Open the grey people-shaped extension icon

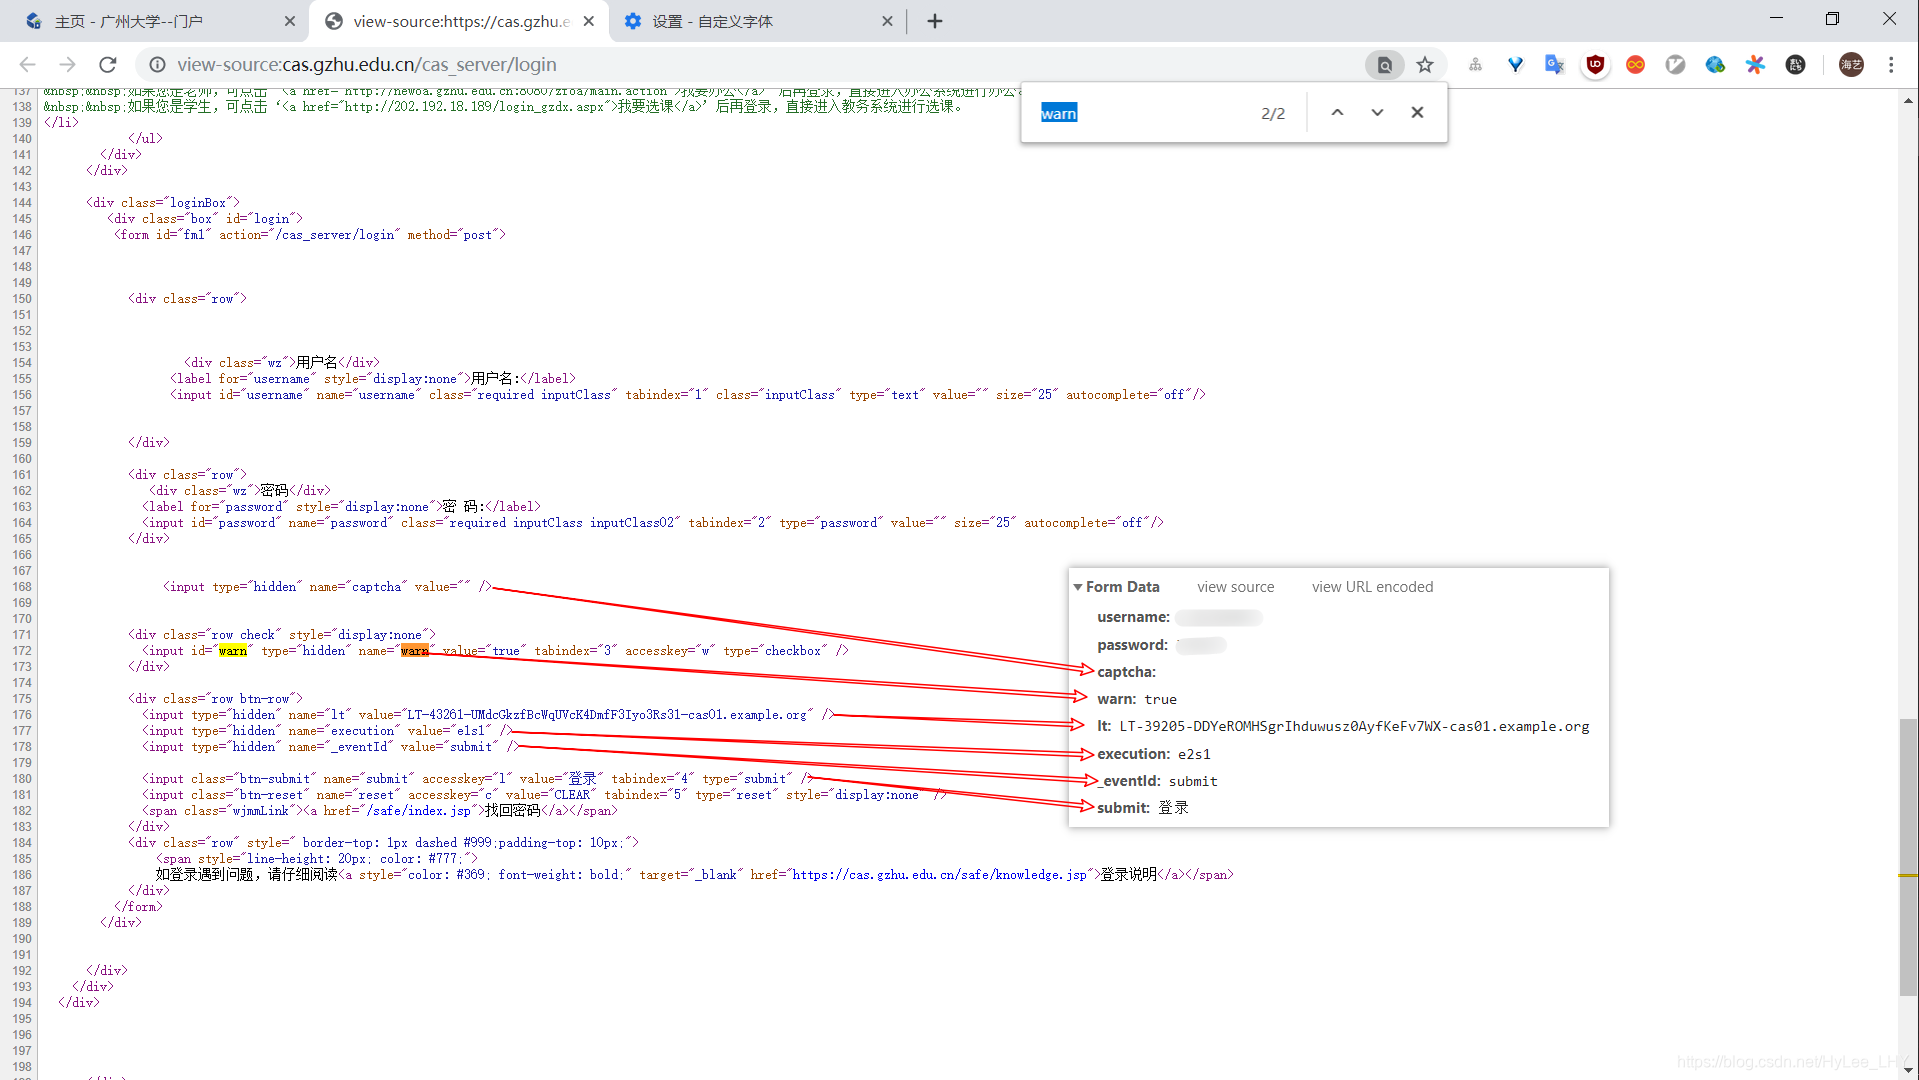pyautogui.click(x=1475, y=65)
